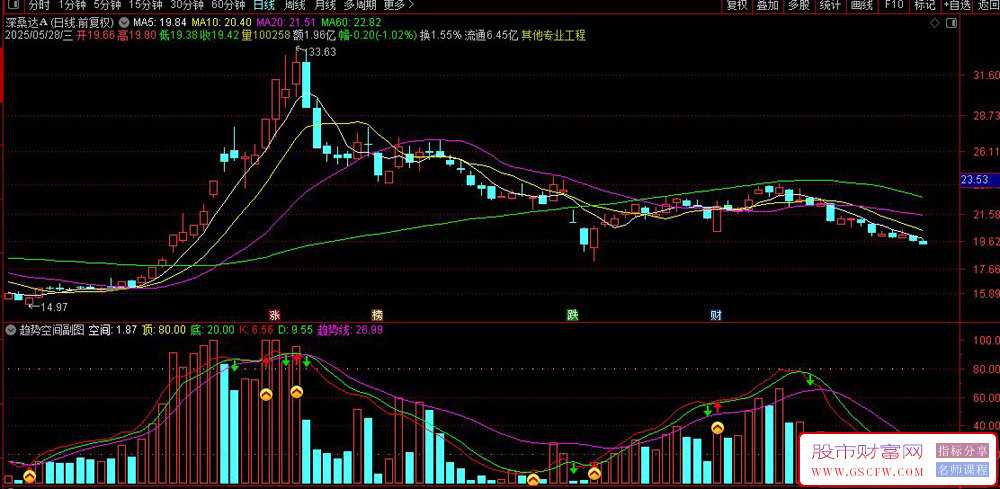Select the 月线 monthly chart tab
This screenshot has height=489, width=1000.
click(325, 6)
